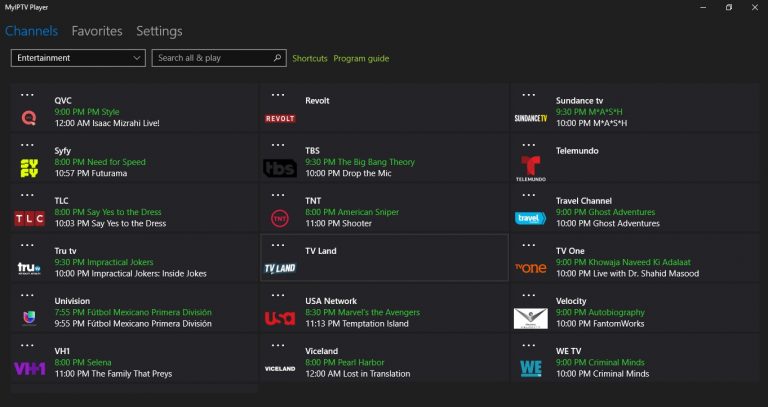Click the Travel Channel logo icon
The width and height of the screenshot is (768, 407).
point(530,218)
